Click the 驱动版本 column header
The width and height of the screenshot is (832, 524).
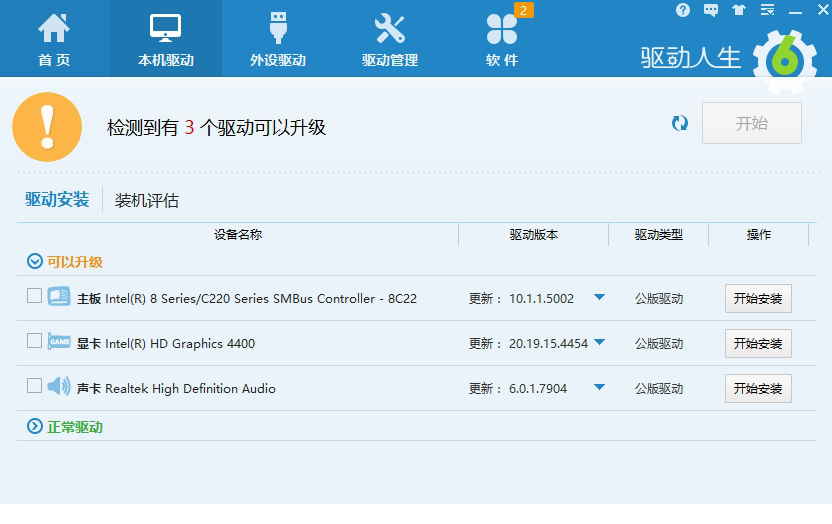(x=533, y=234)
